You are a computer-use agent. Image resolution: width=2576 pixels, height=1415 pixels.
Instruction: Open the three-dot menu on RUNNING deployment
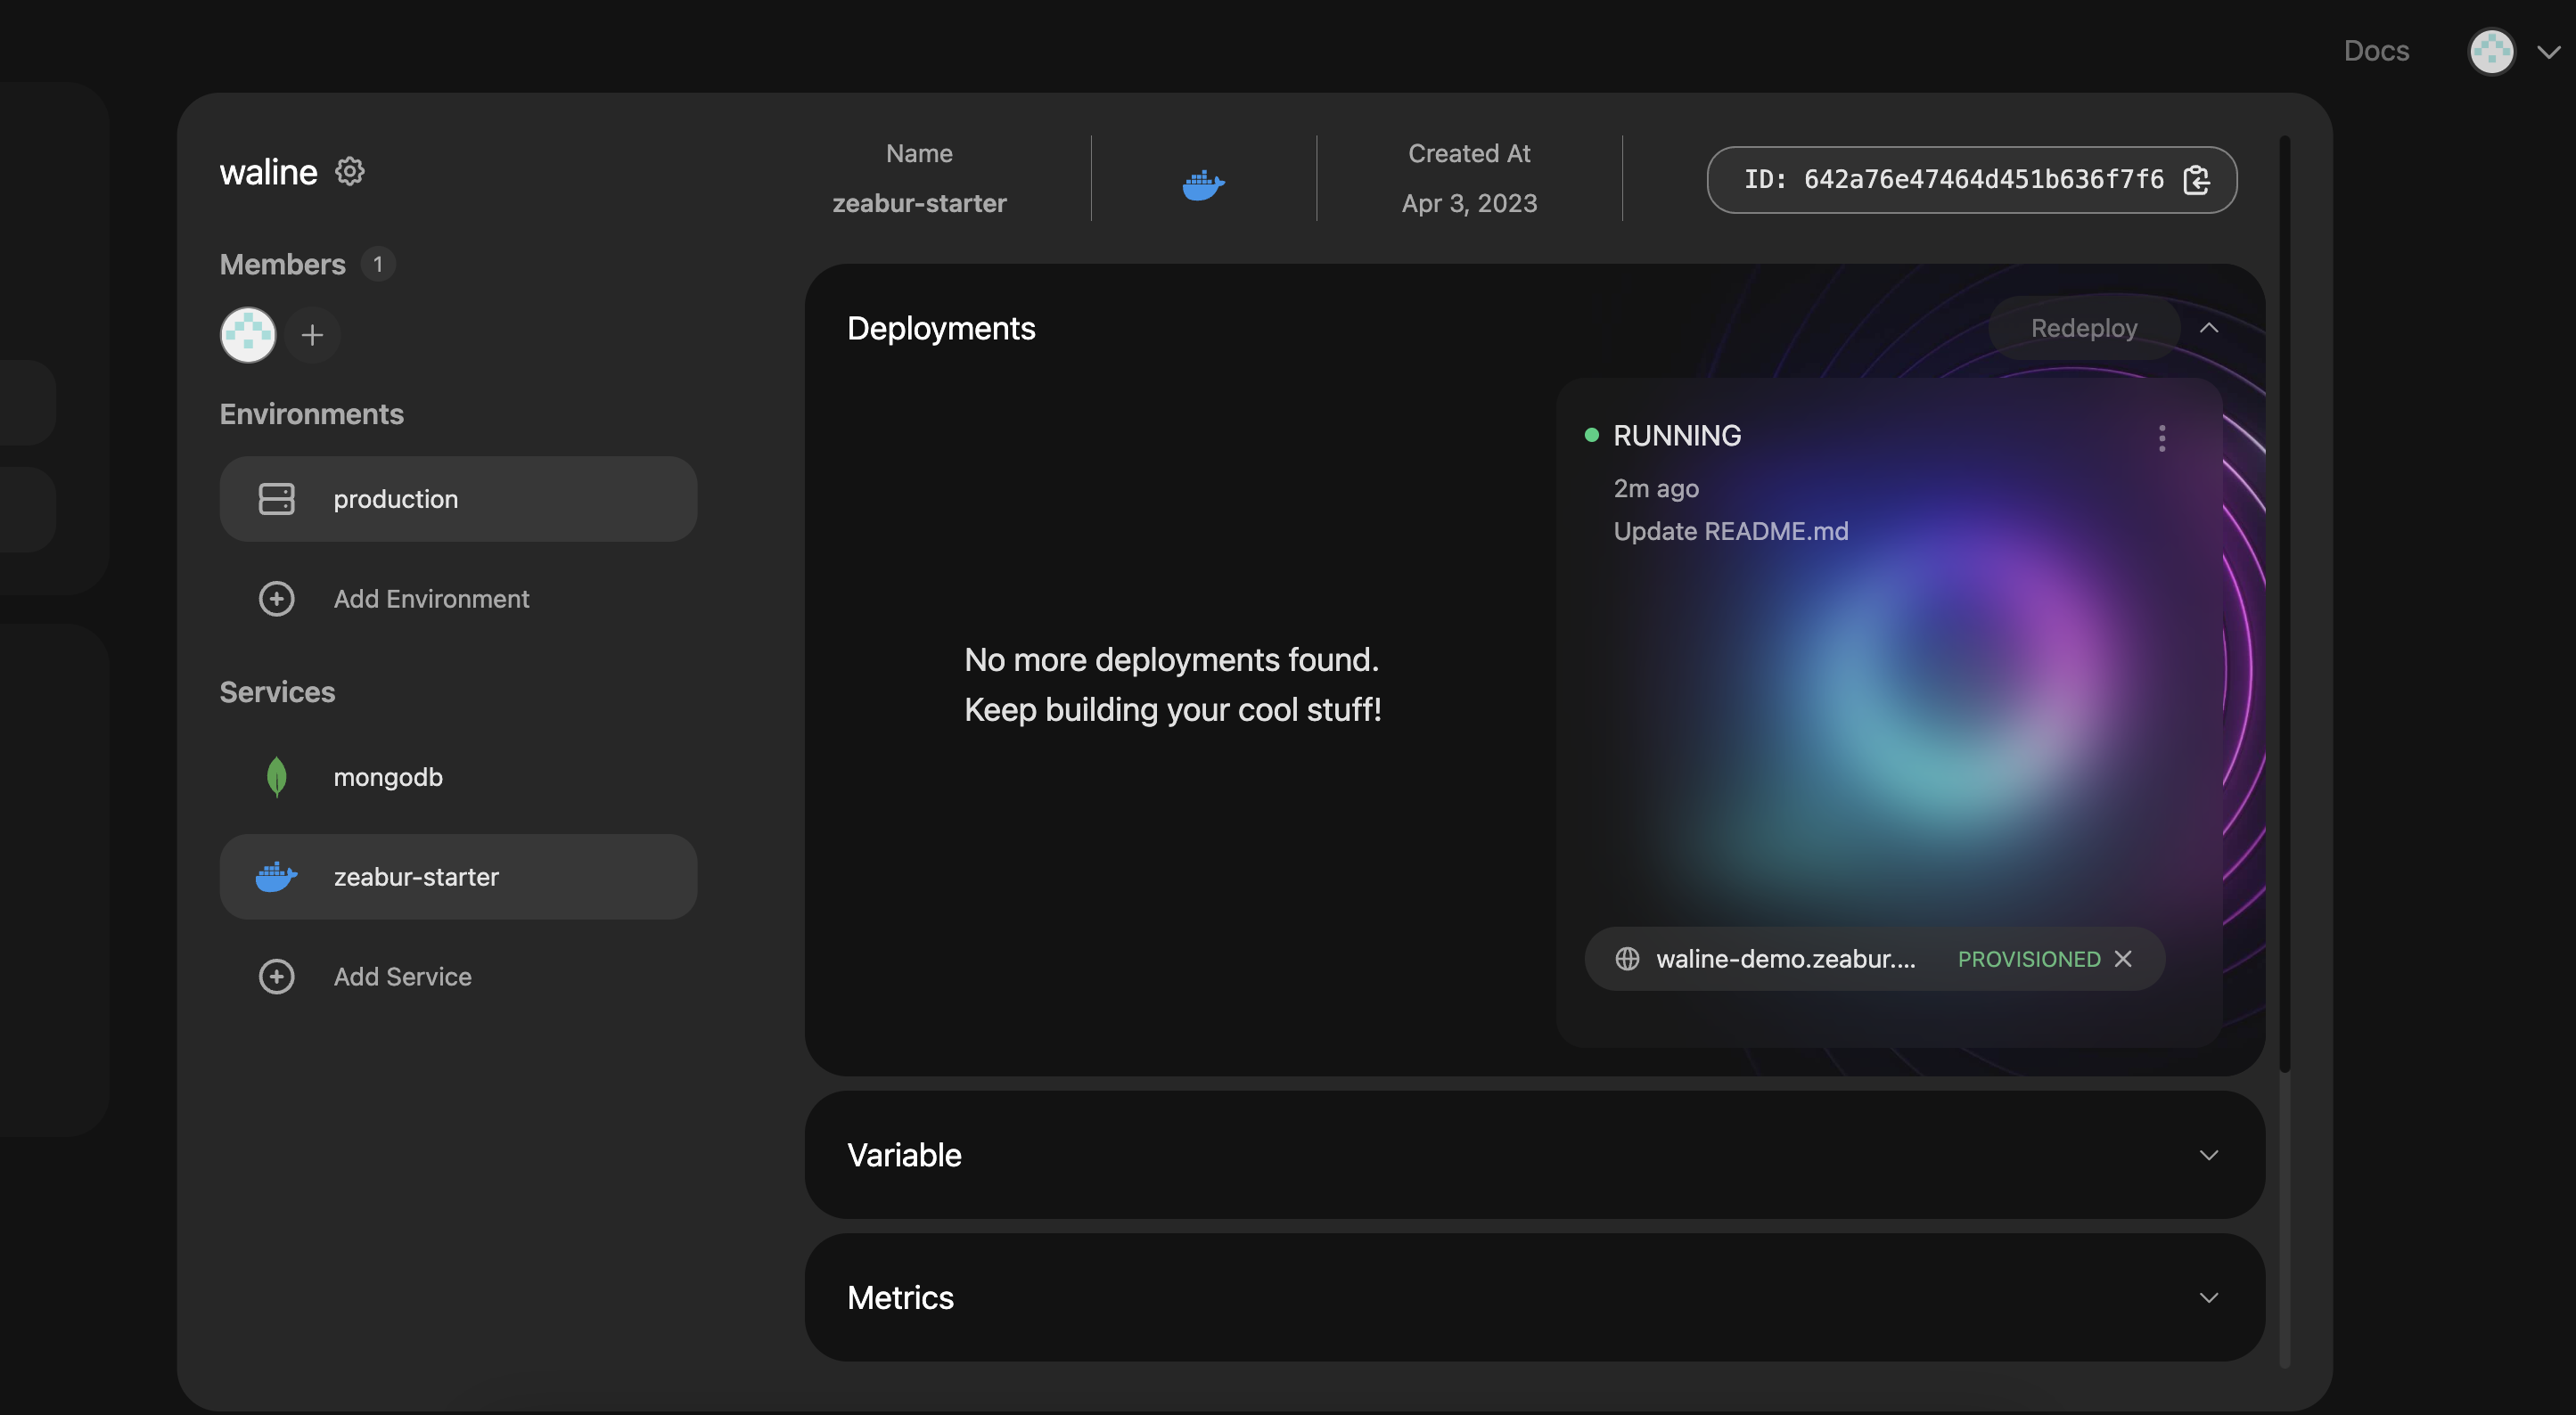2162,438
